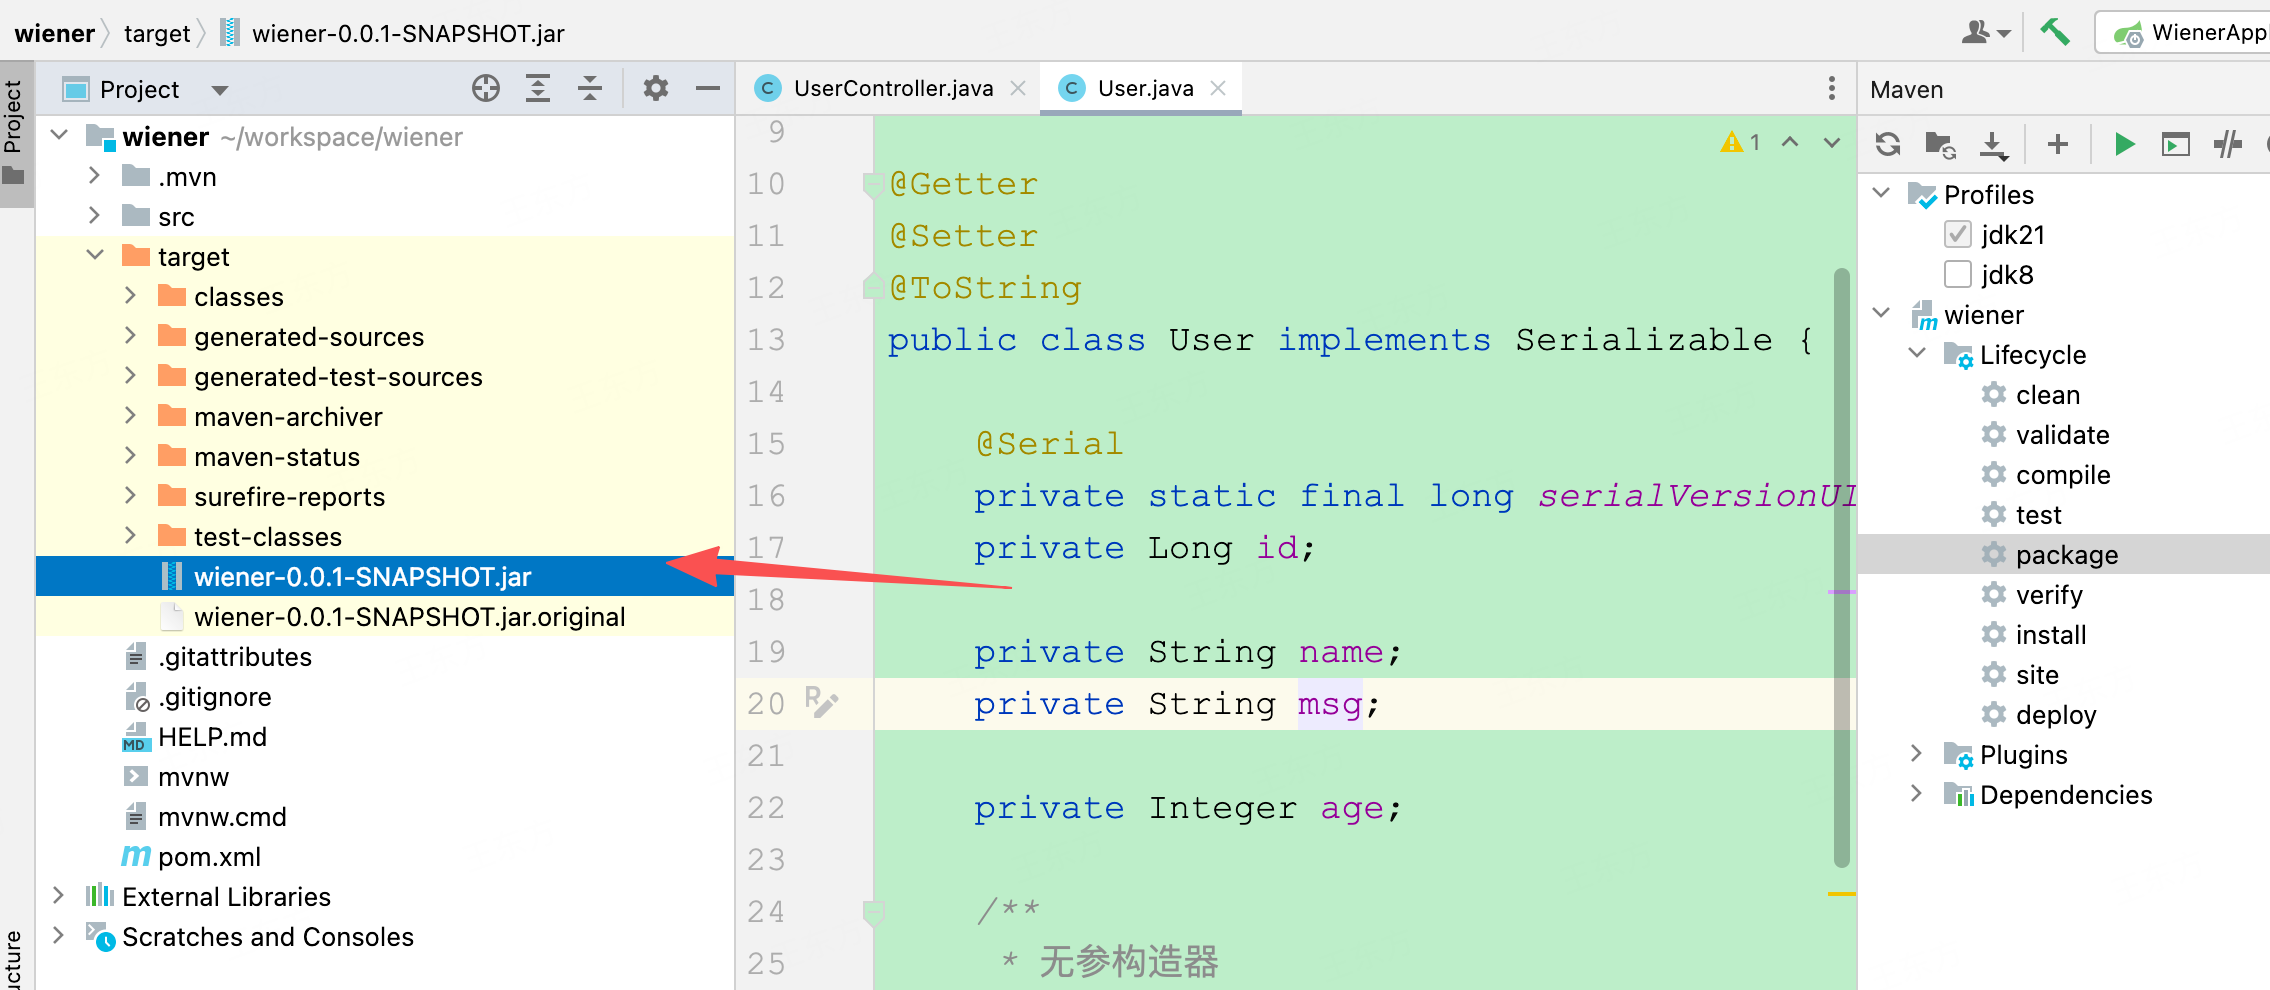The height and width of the screenshot is (990, 2270).
Task: Open Project panel settings gear
Action: click(x=656, y=89)
